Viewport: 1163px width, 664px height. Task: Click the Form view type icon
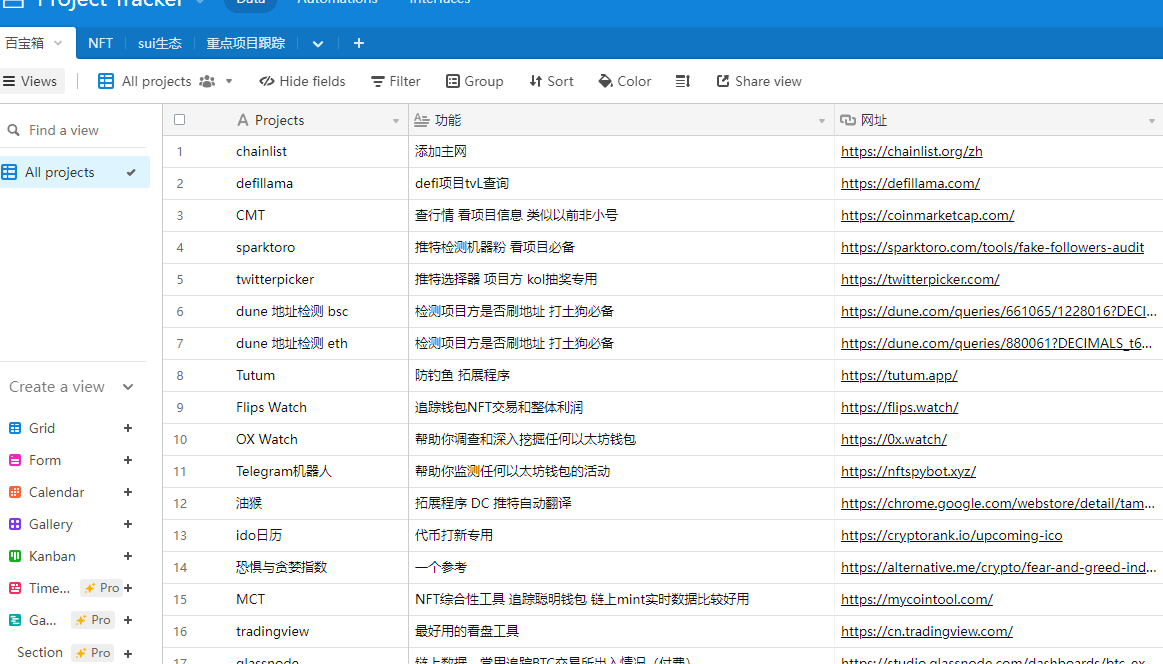(x=15, y=460)
